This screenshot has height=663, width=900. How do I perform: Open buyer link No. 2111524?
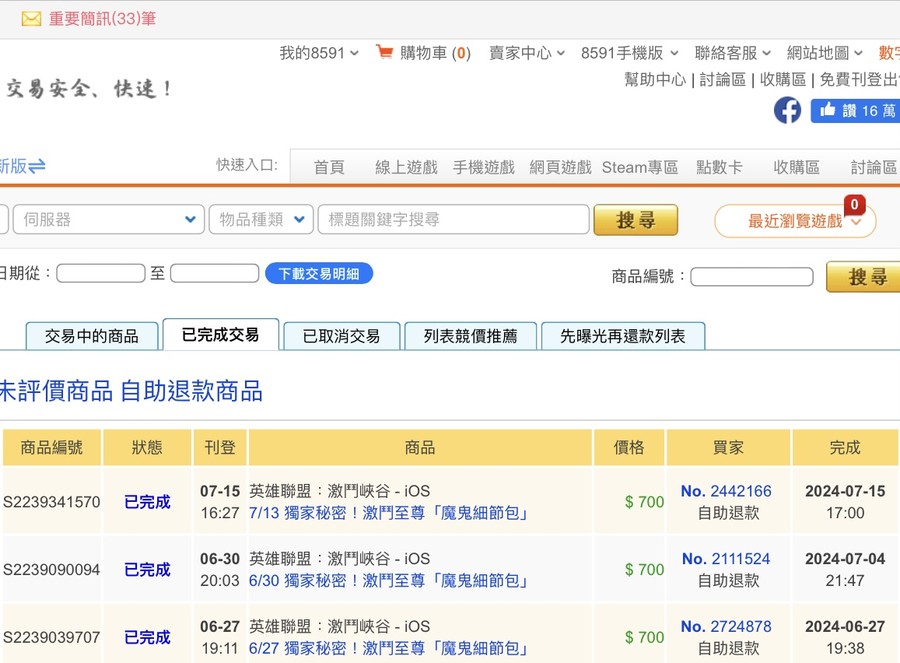point(726,559)
